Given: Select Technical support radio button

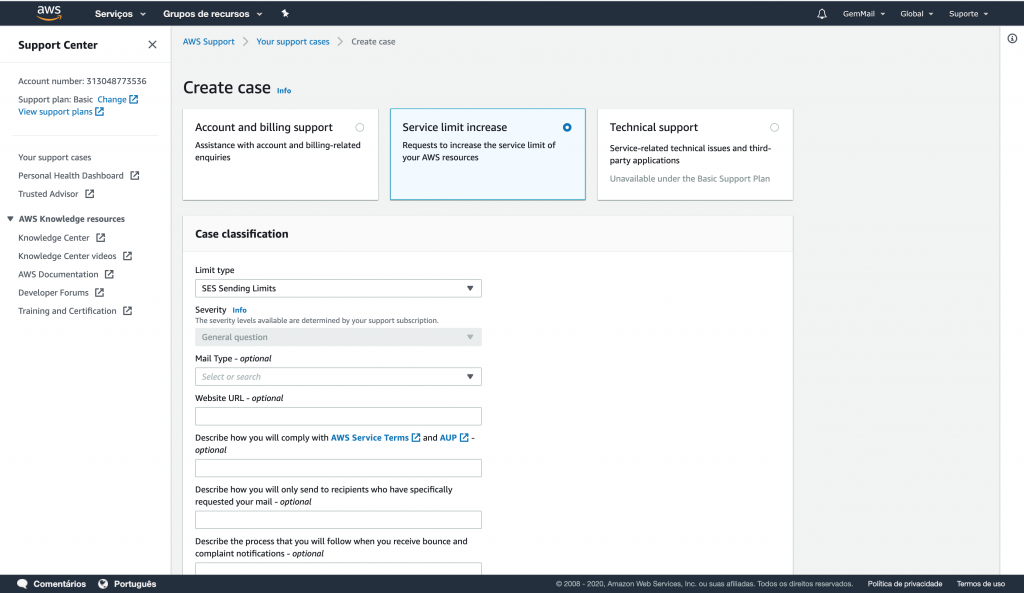Looking at the screenshot, I should pyautogui.click(x=775, y=127).
